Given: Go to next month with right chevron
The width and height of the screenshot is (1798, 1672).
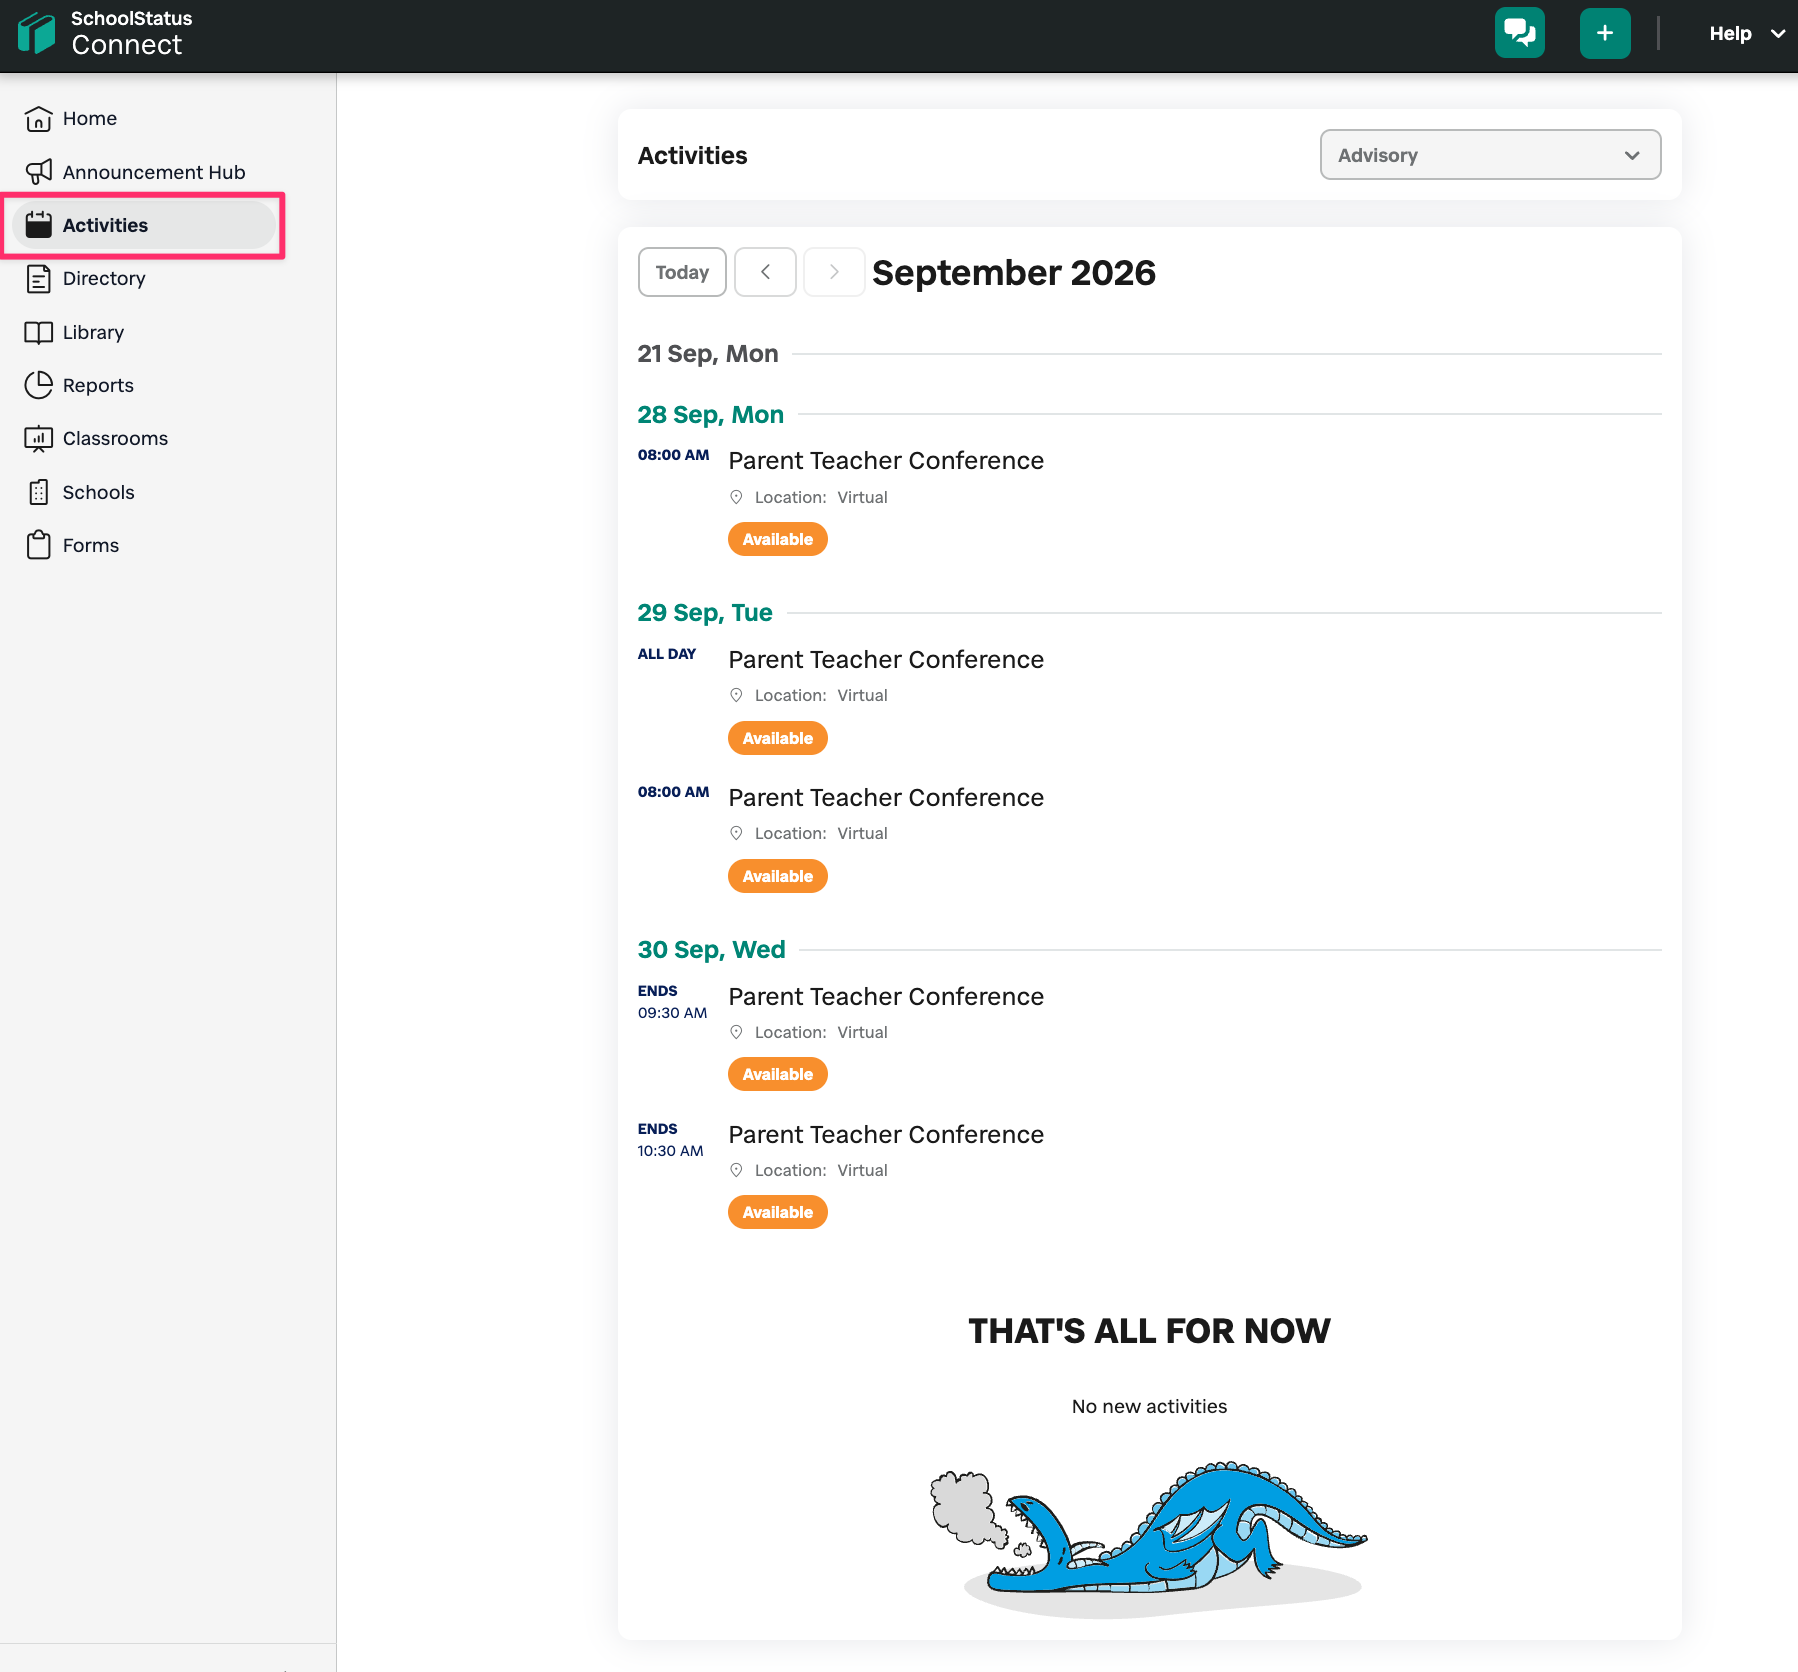Looking at the screenshot, I should 834,272.
